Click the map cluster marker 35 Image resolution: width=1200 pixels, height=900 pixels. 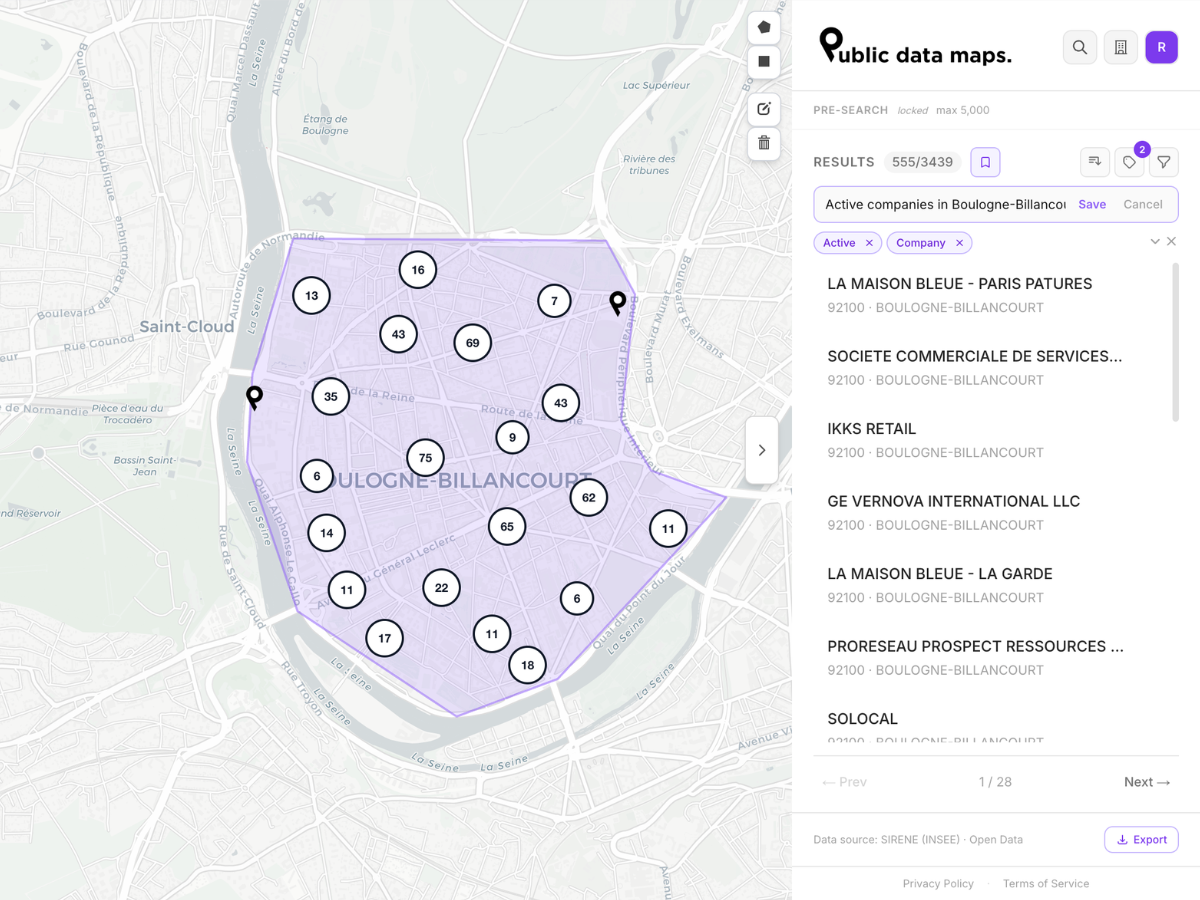click(331, 397)
